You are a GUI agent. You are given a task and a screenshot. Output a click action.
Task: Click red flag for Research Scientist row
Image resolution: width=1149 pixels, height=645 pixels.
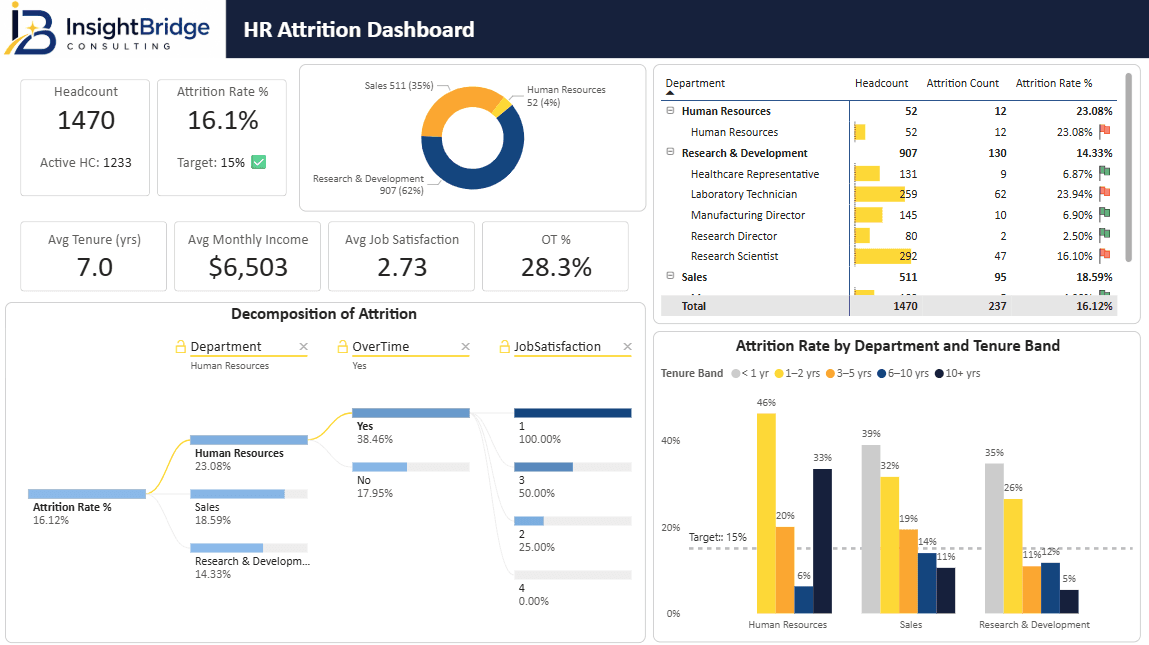click(1105, 255)
